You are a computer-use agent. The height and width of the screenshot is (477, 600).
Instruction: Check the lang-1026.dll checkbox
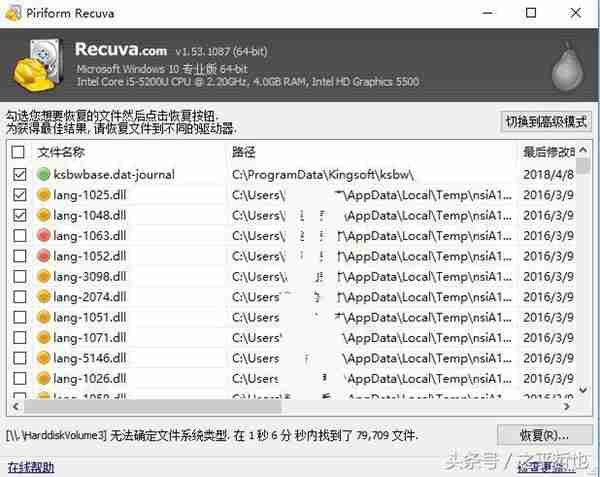pos(20,378)
